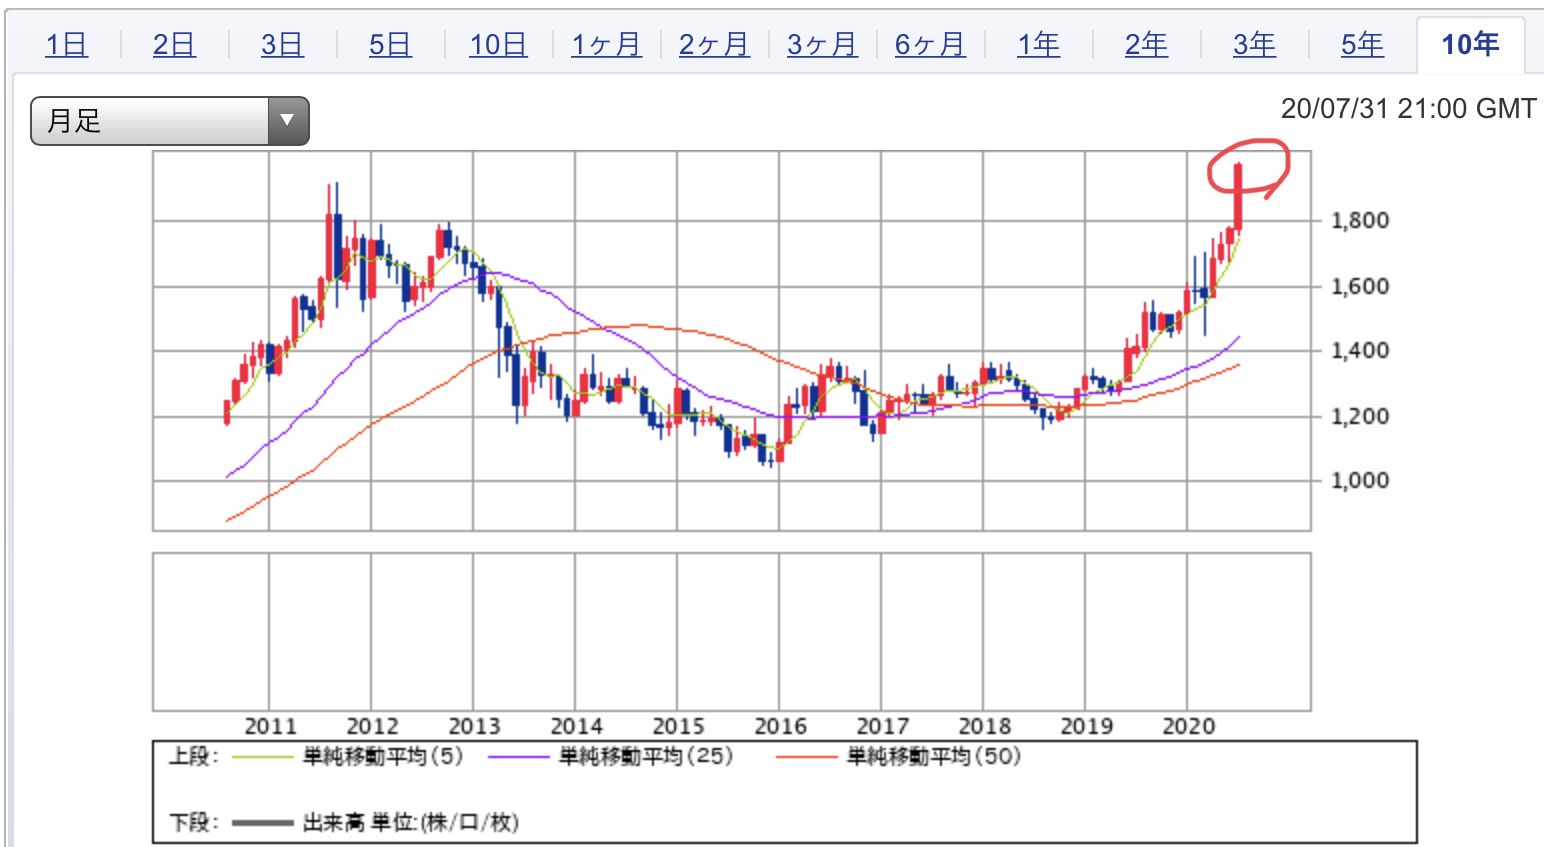Open the 5日 time range
Viewport: 1544px width, 847px height.
390,44
